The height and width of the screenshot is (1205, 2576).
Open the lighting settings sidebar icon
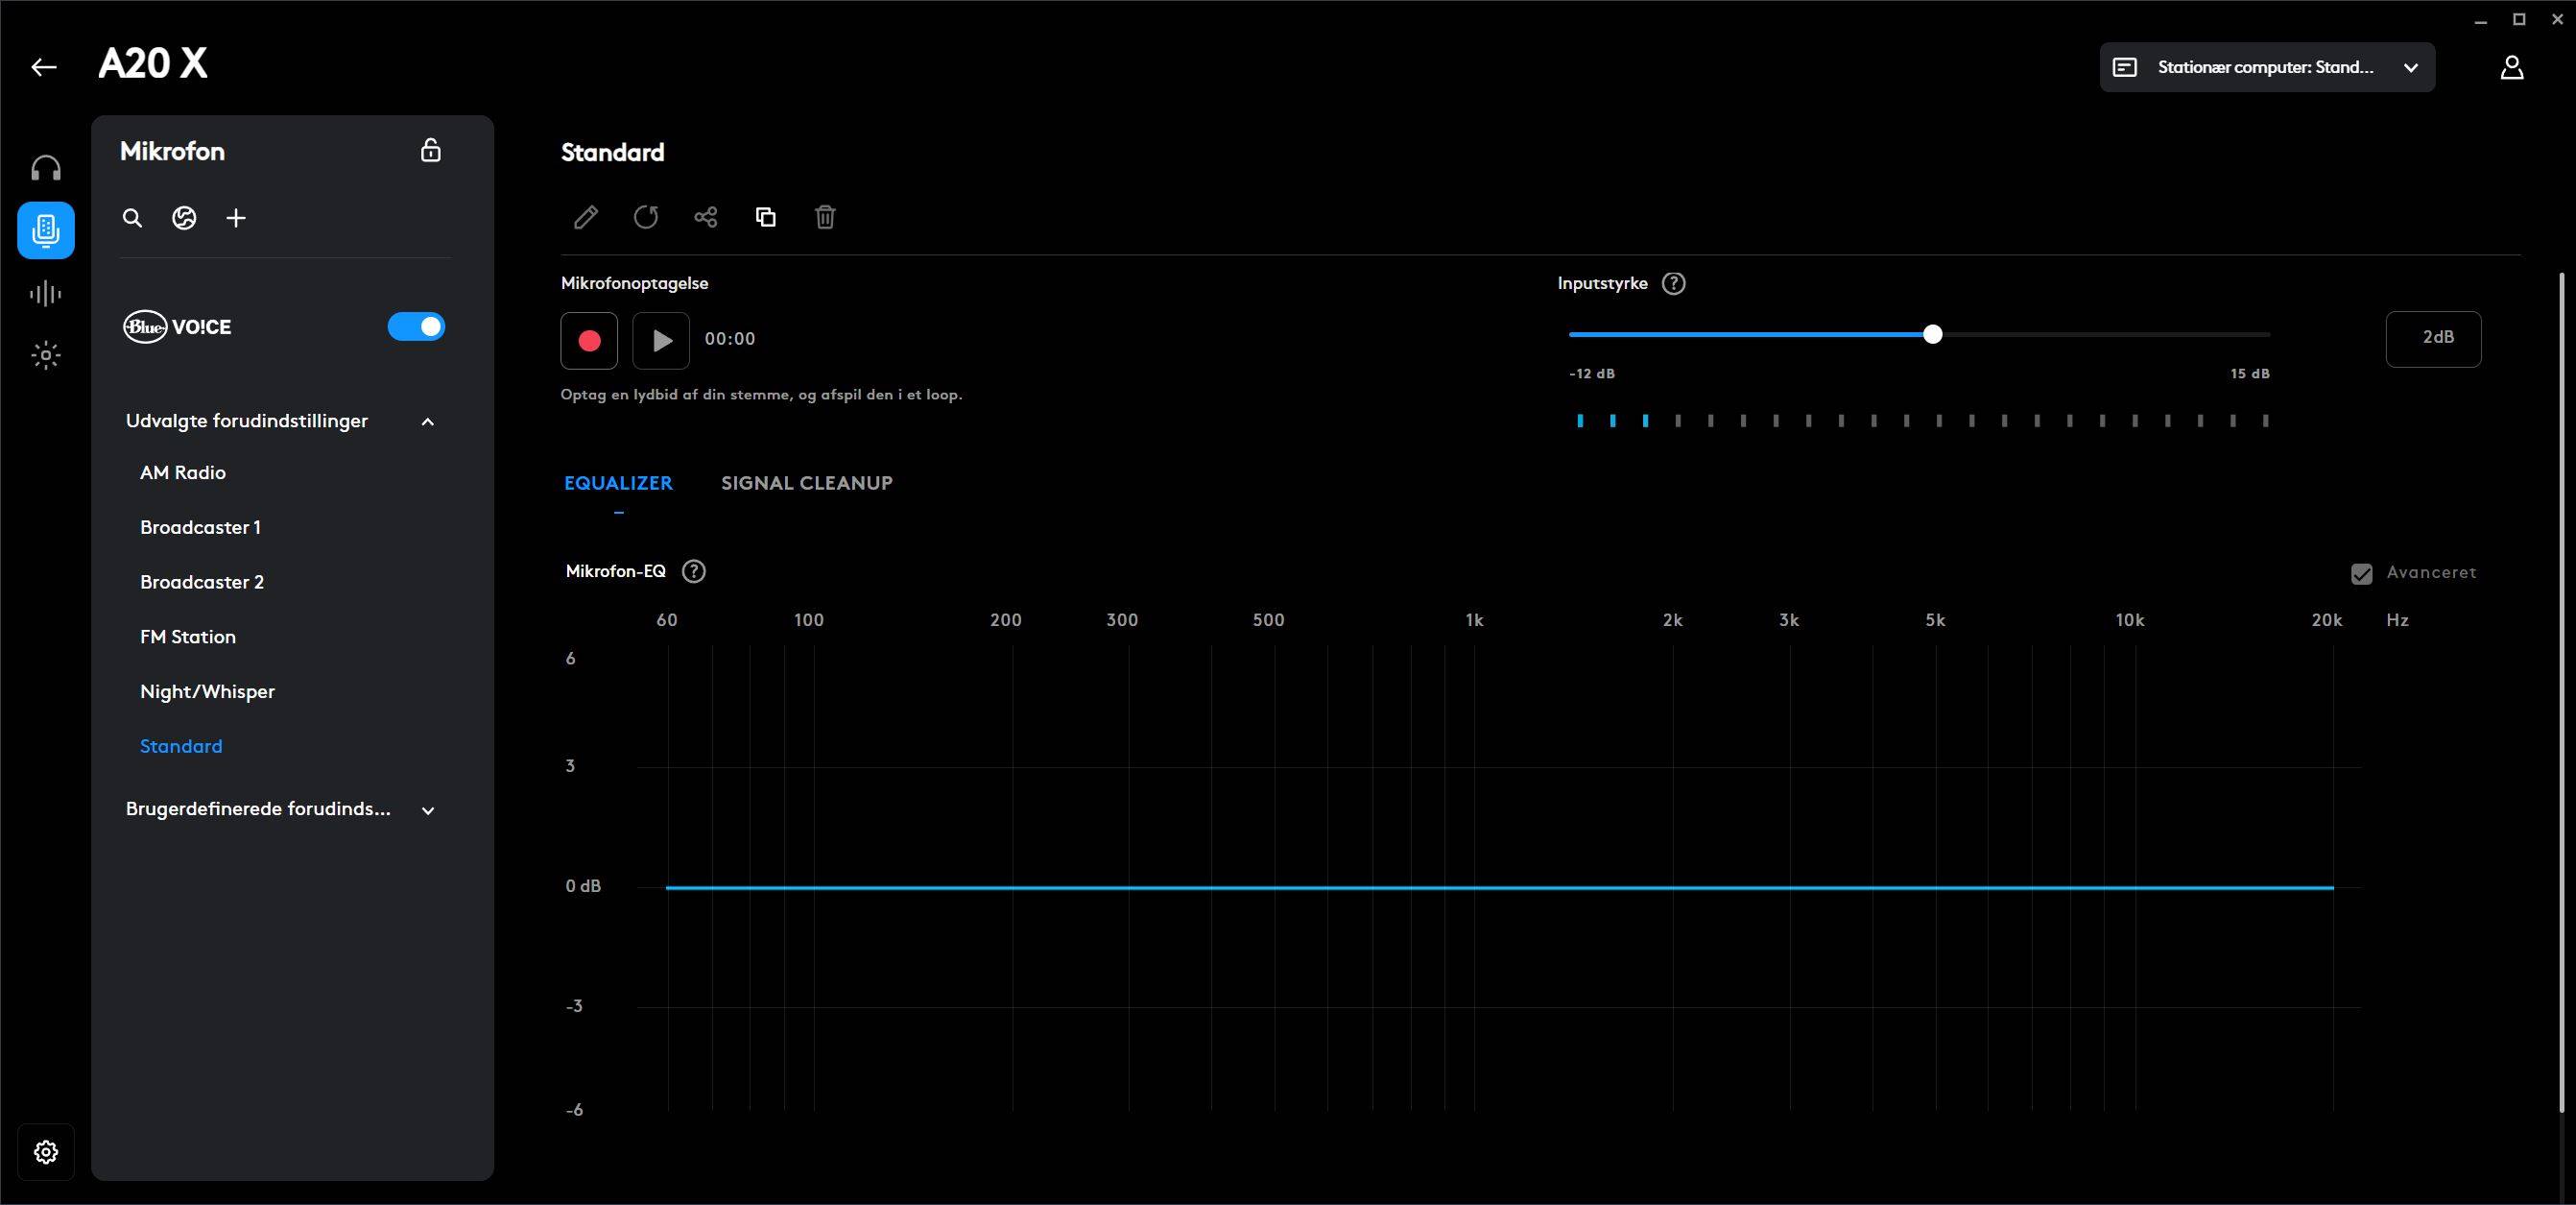[46, 355]
